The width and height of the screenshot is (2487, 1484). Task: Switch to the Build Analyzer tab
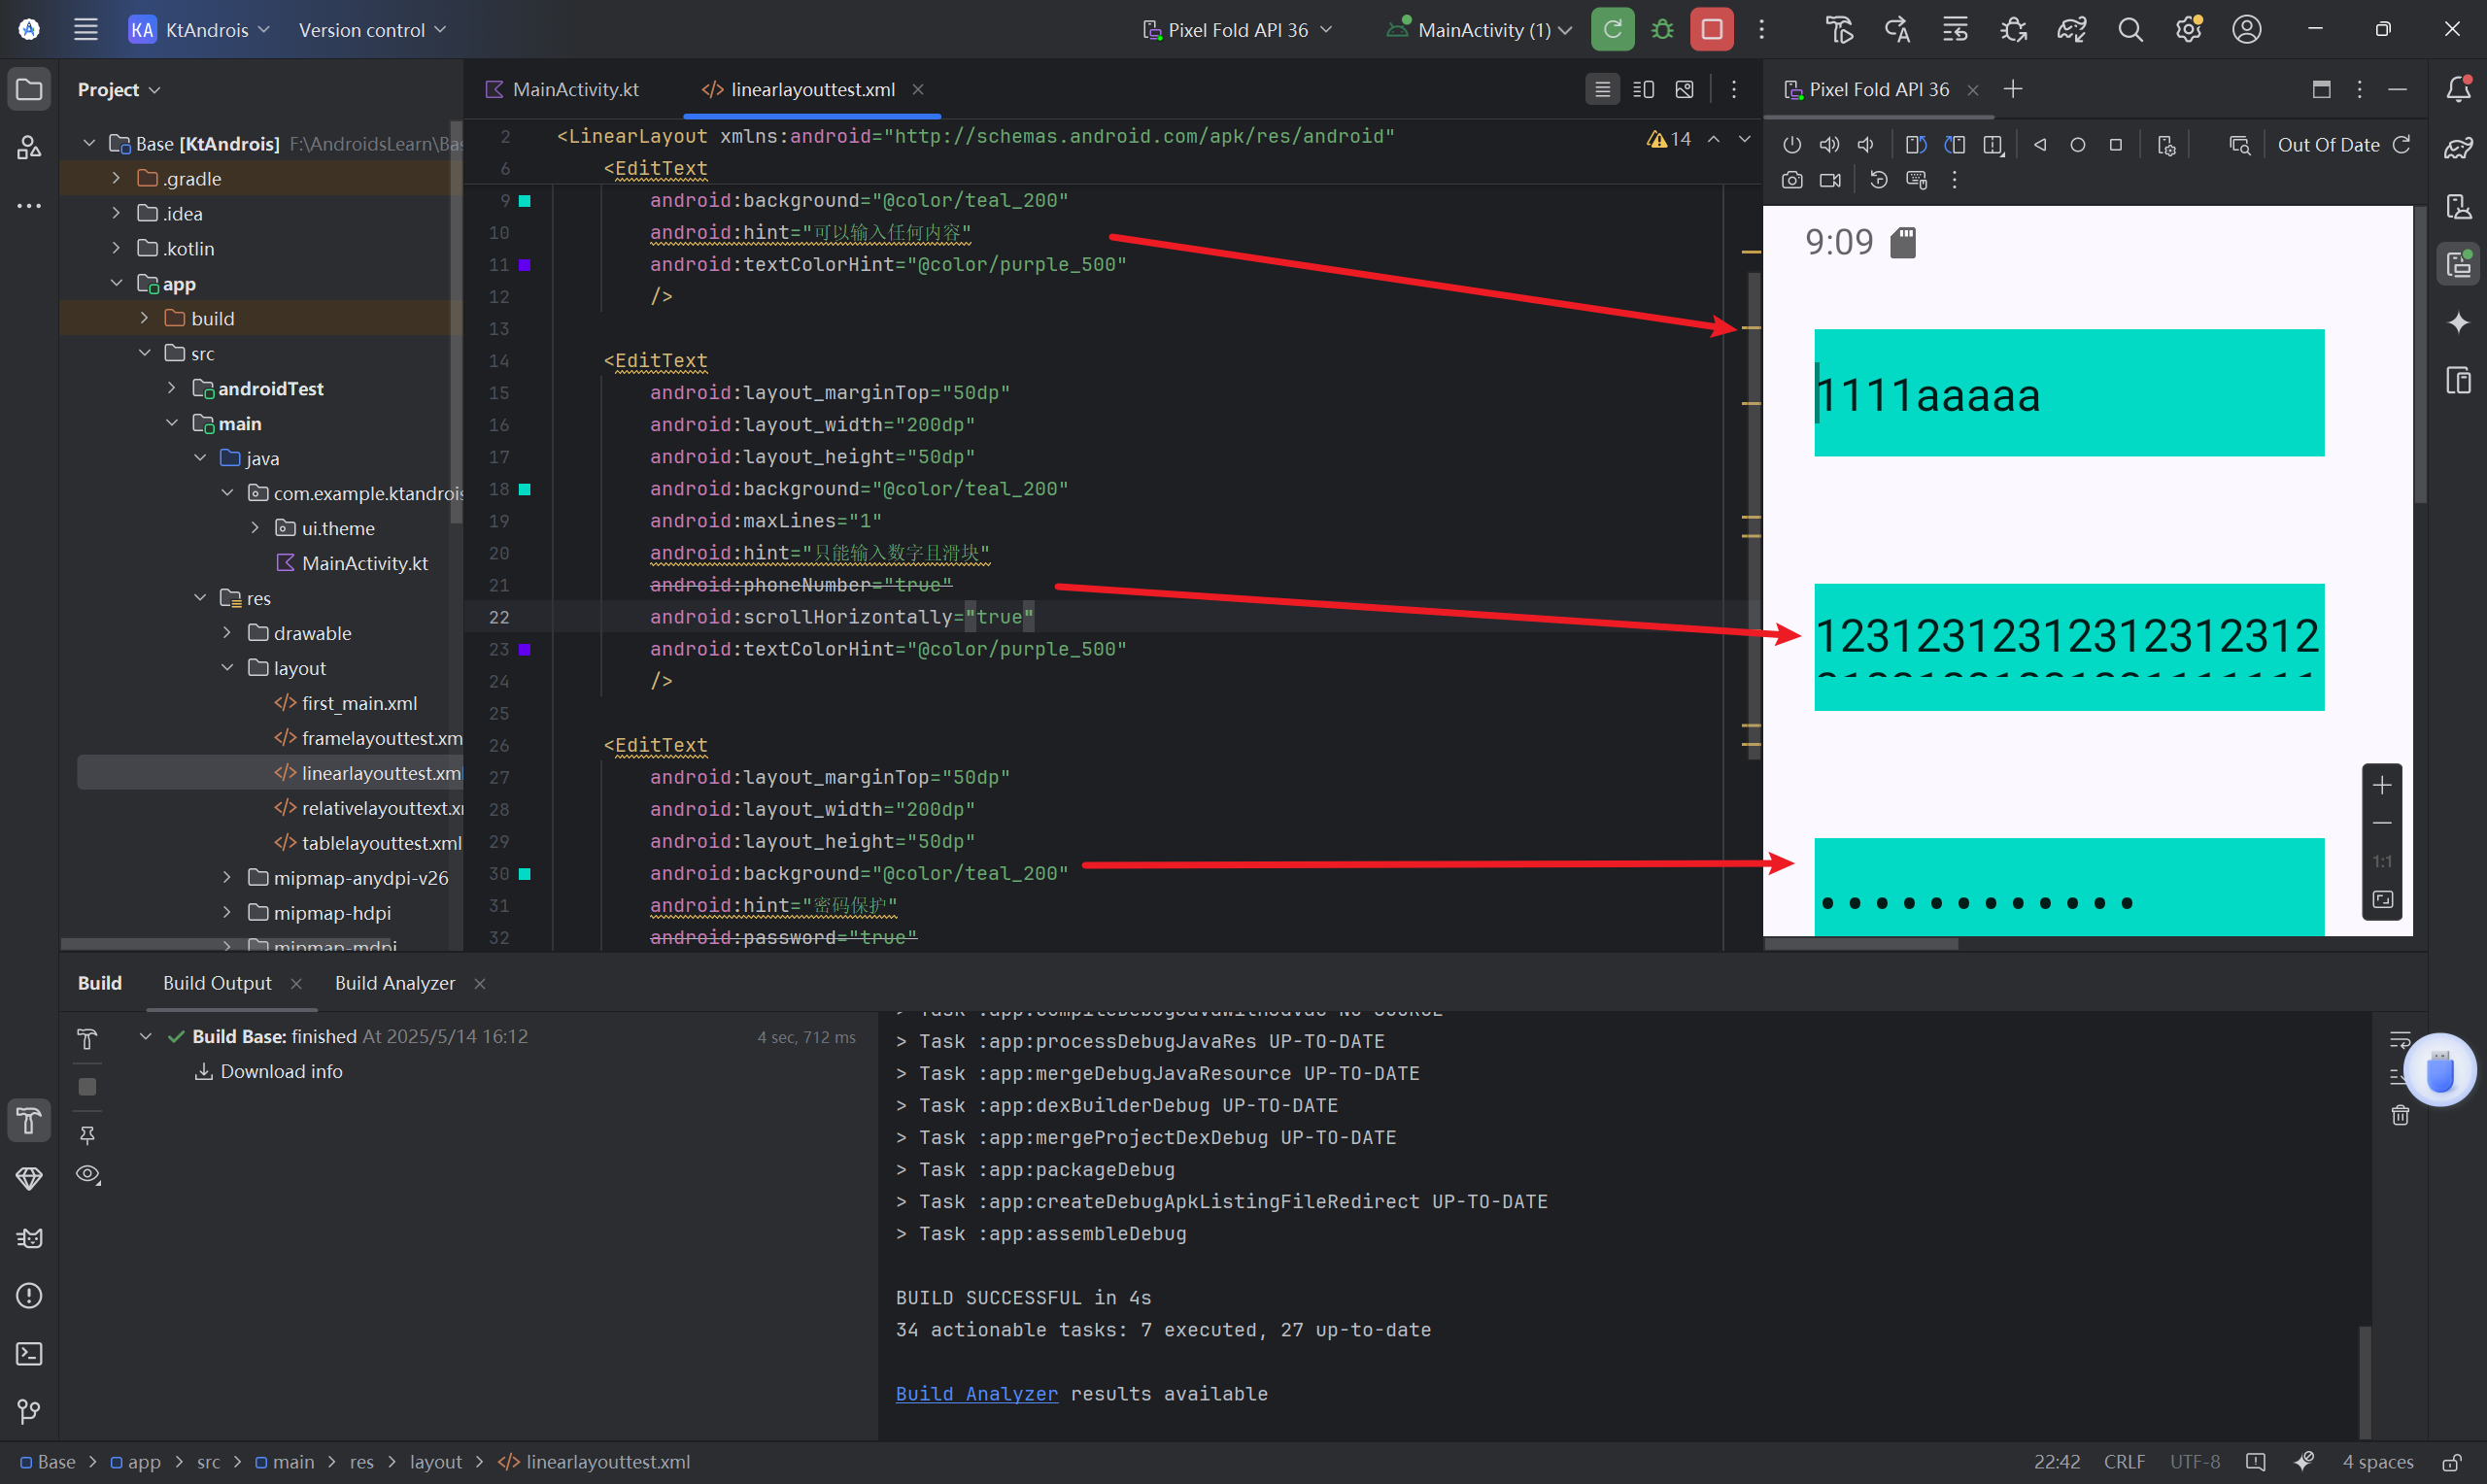(395, 983)
